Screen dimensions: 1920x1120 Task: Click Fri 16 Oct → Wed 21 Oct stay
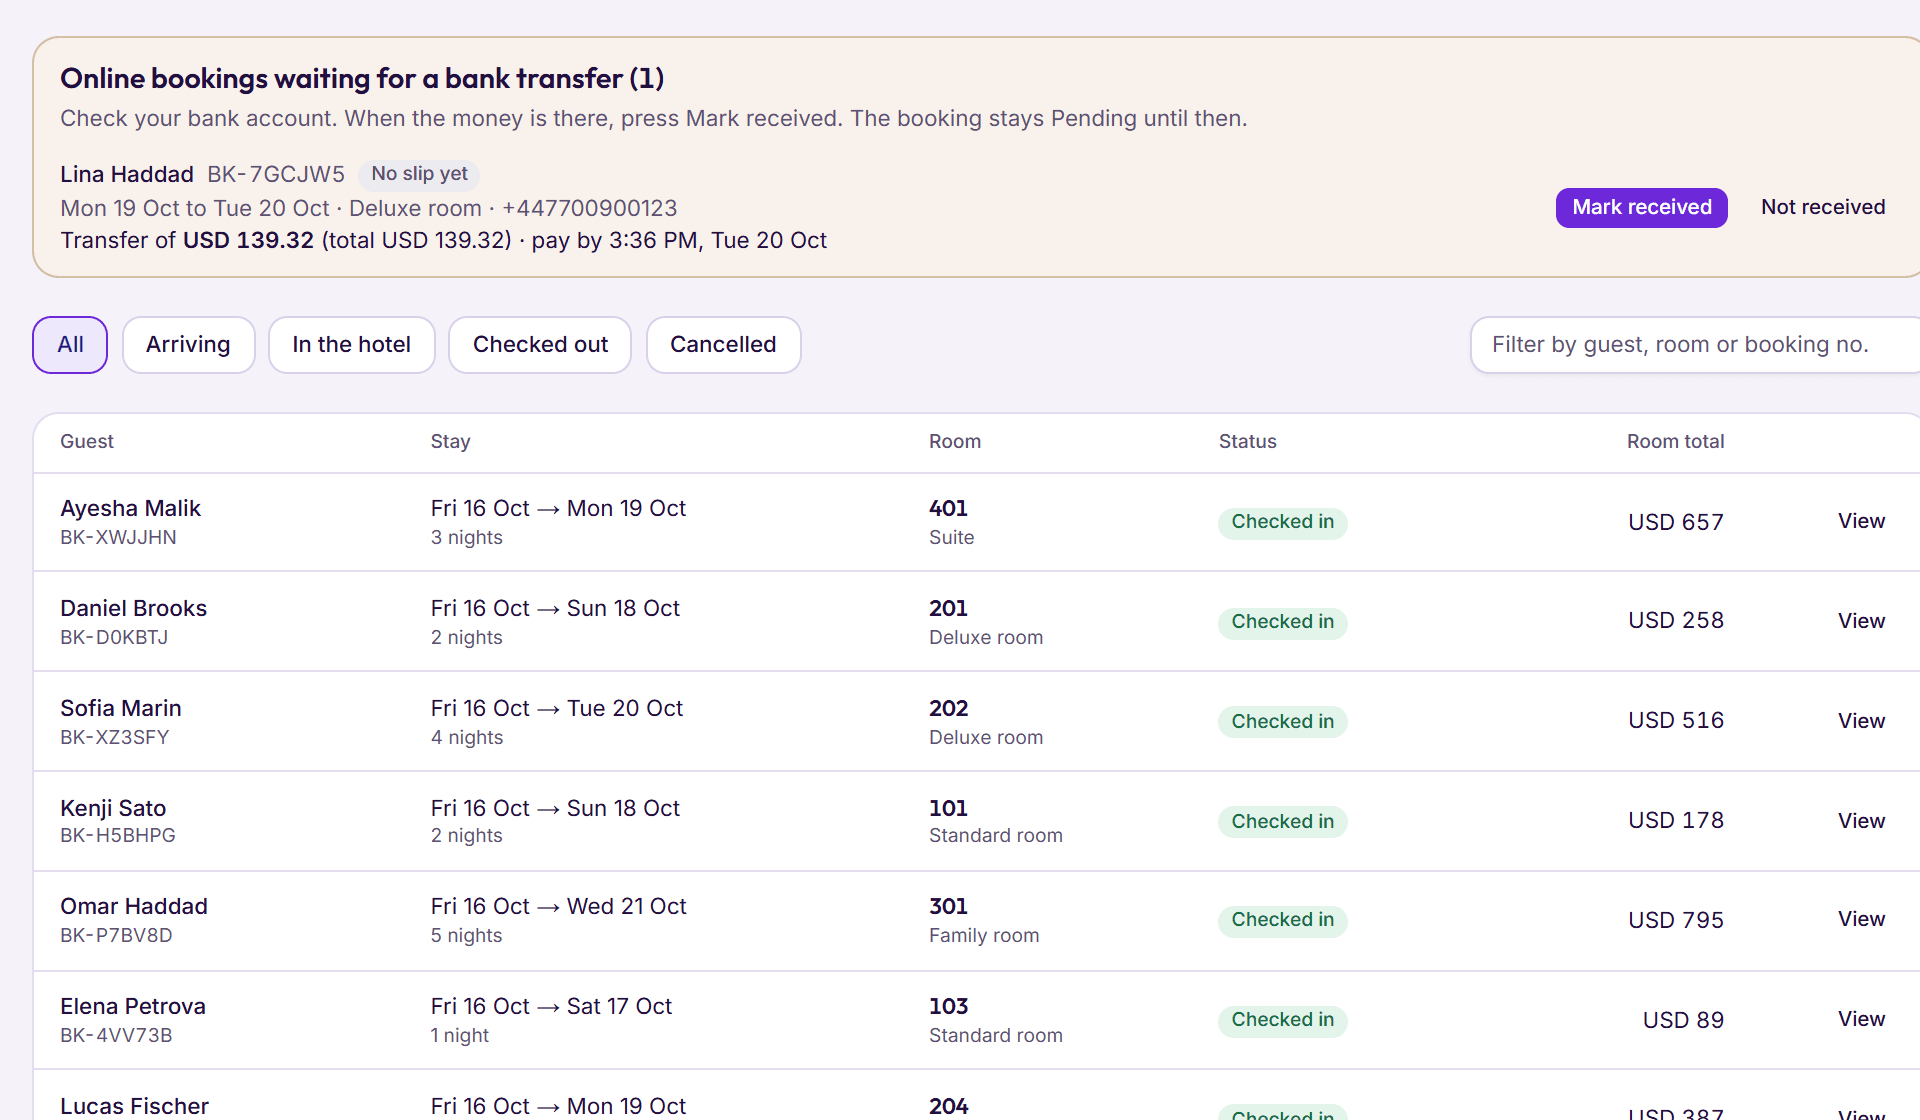click(558, 906)
